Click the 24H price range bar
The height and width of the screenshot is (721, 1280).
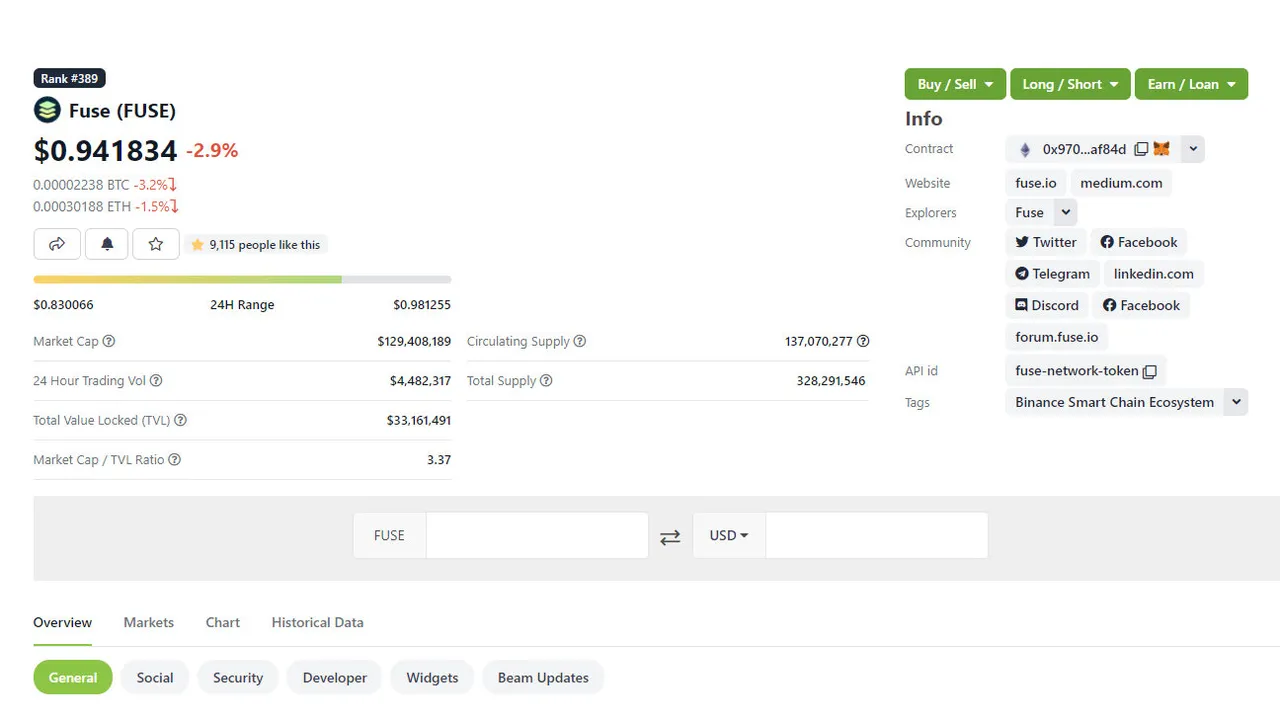pos(242,280)
